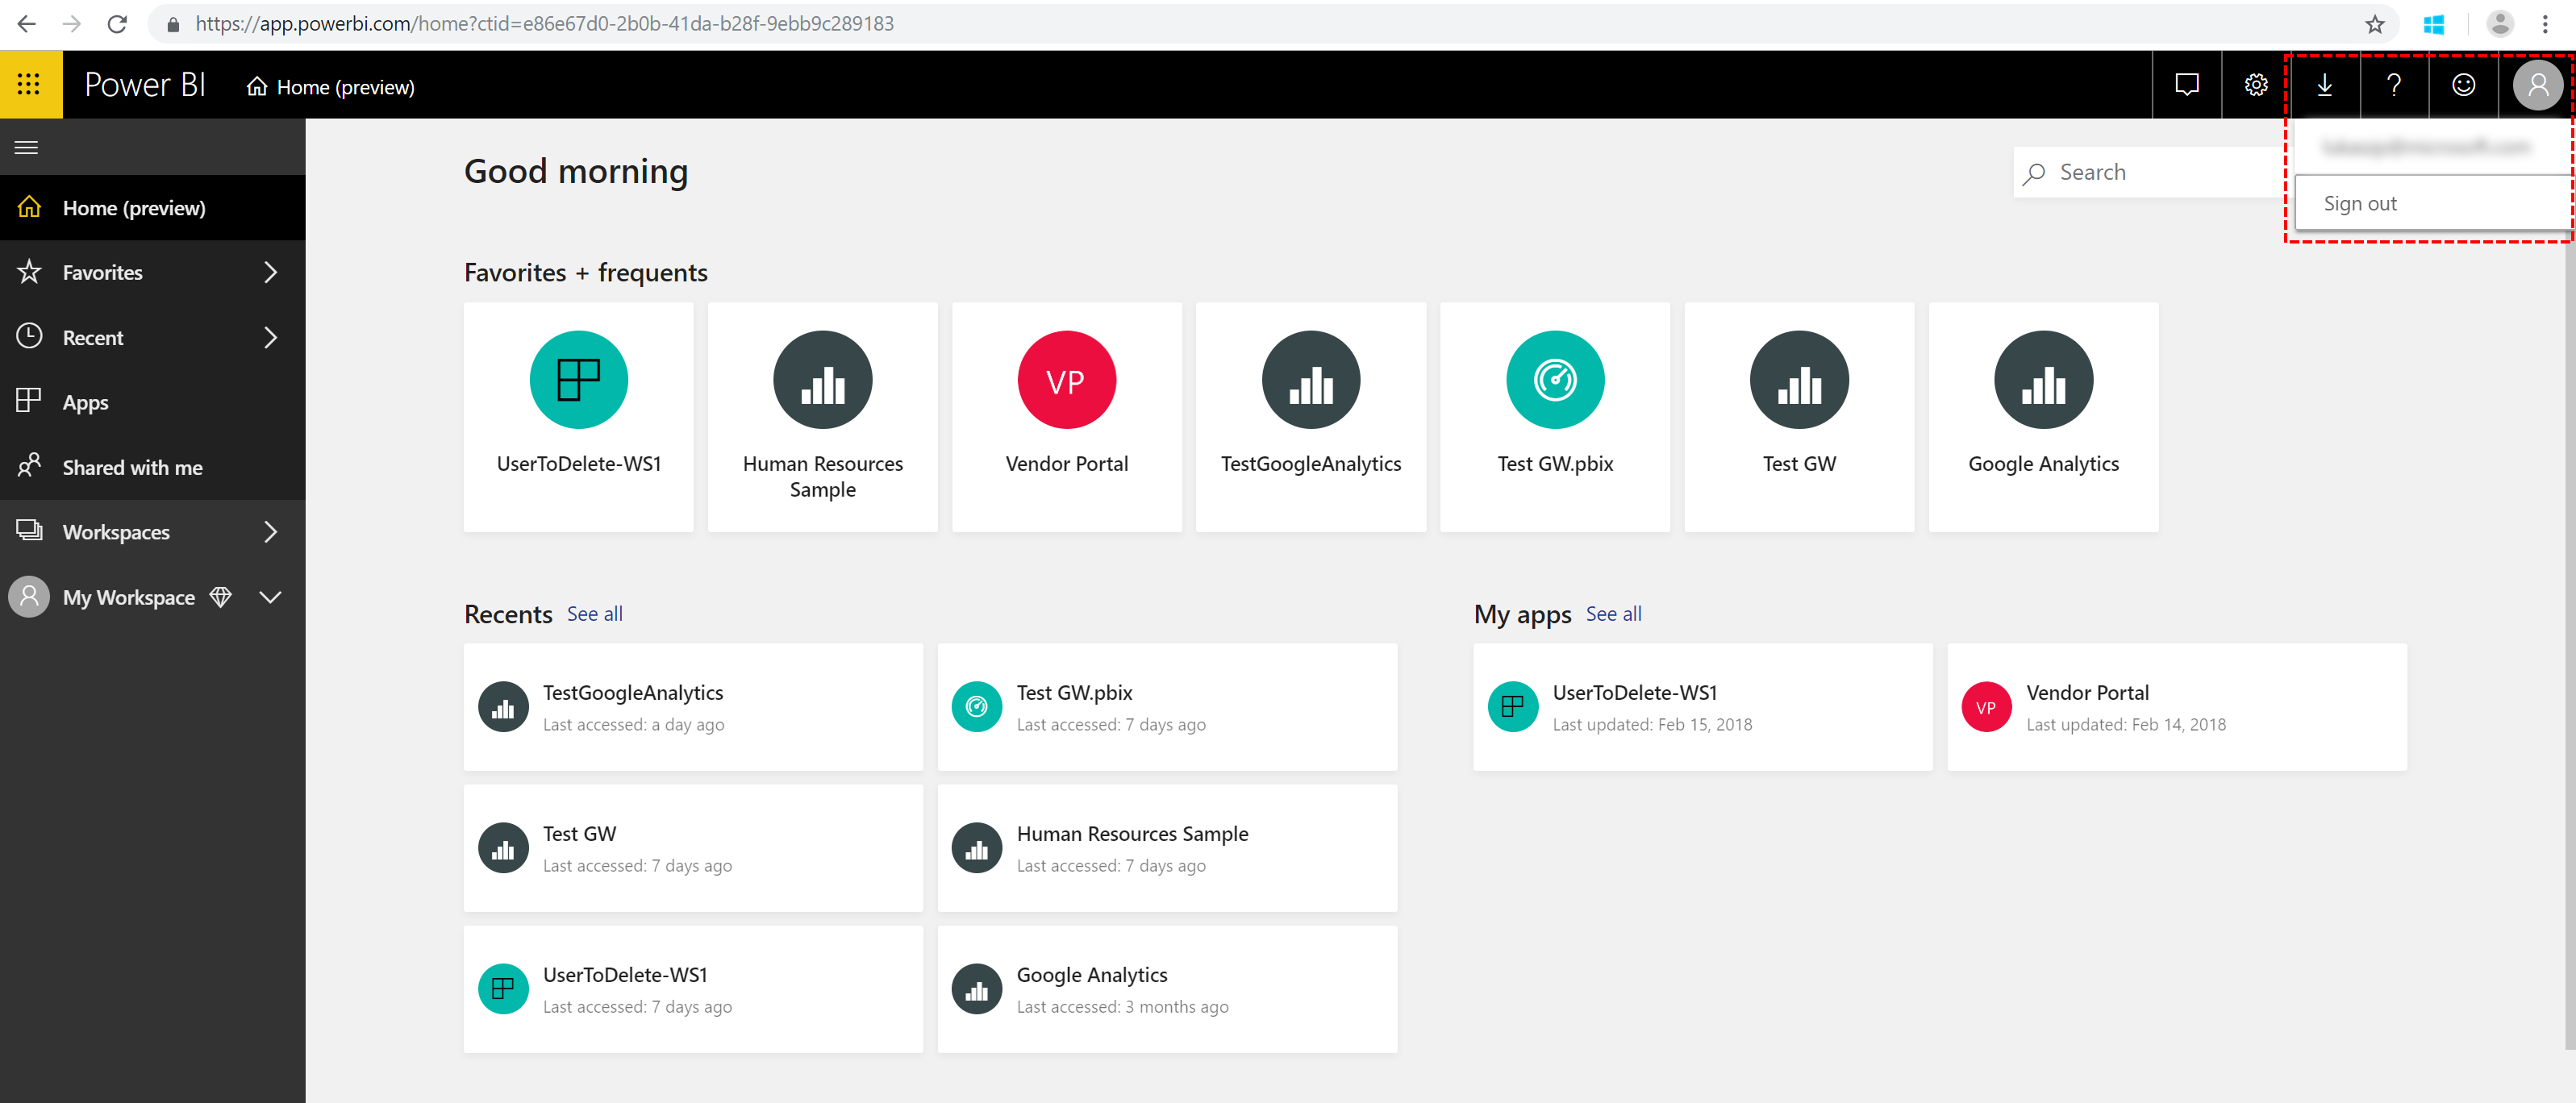Screen dimensions: 2576x1103
Task: Open the Settings gear icon
Action: pyautogui.click(x=2256, y=85)
